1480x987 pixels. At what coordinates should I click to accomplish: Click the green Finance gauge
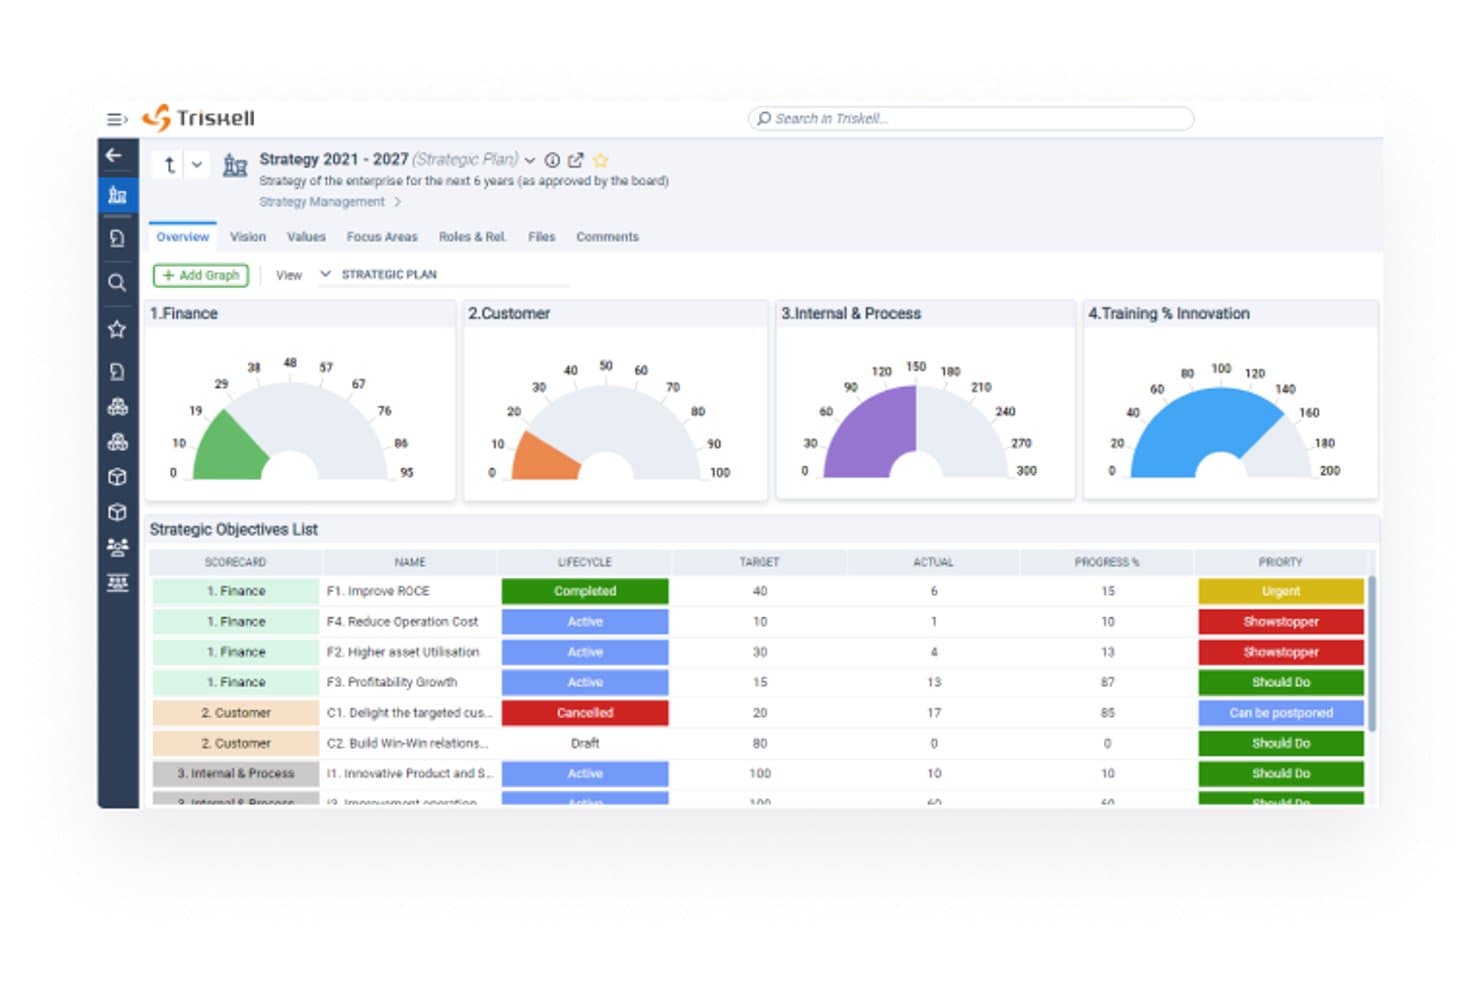click(231, 445)
